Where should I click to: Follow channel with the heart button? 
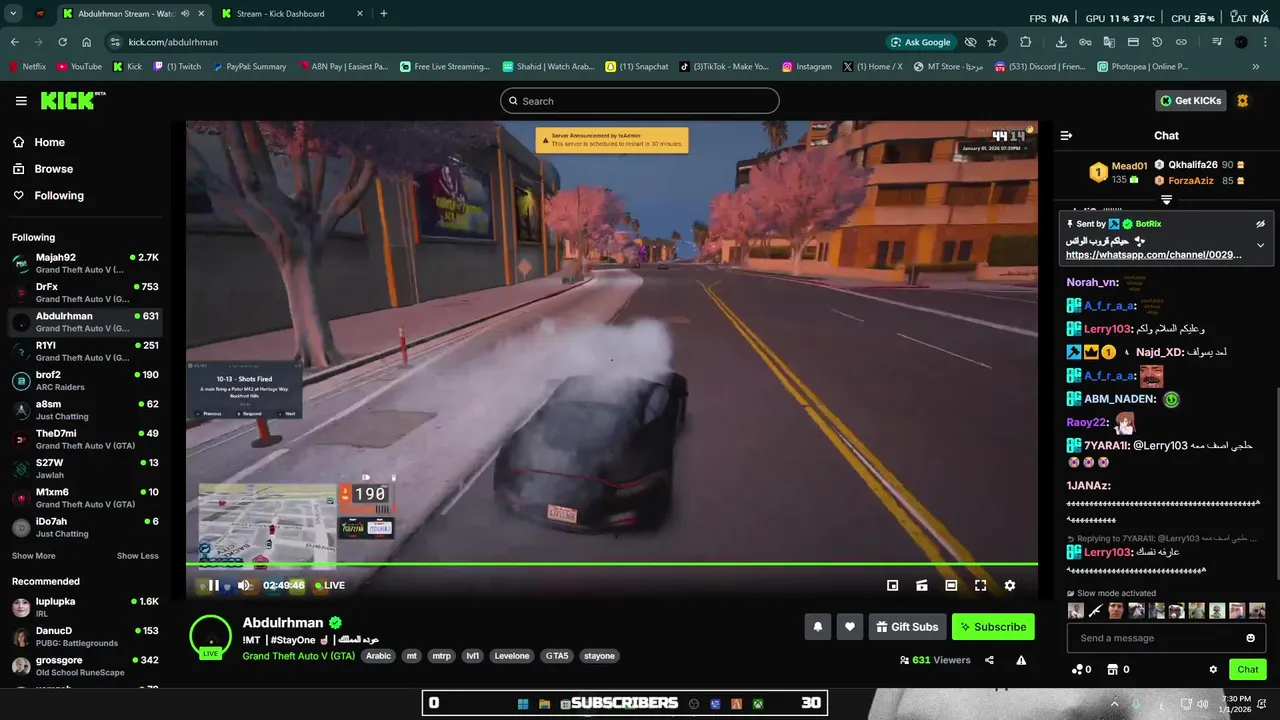pyautogui.click(x=850, y=627)
